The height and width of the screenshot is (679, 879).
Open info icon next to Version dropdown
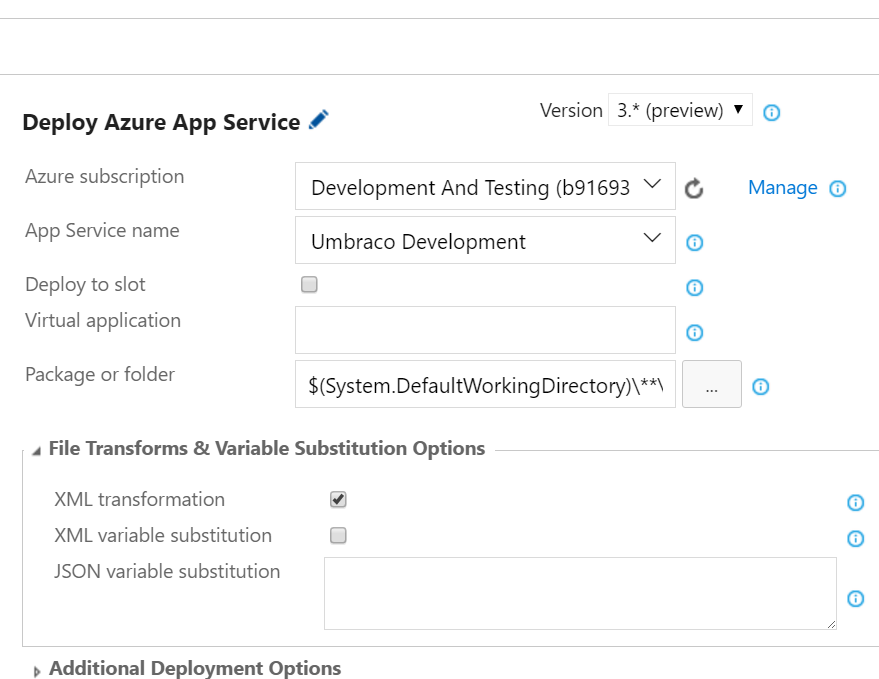(x=771, y=112)
